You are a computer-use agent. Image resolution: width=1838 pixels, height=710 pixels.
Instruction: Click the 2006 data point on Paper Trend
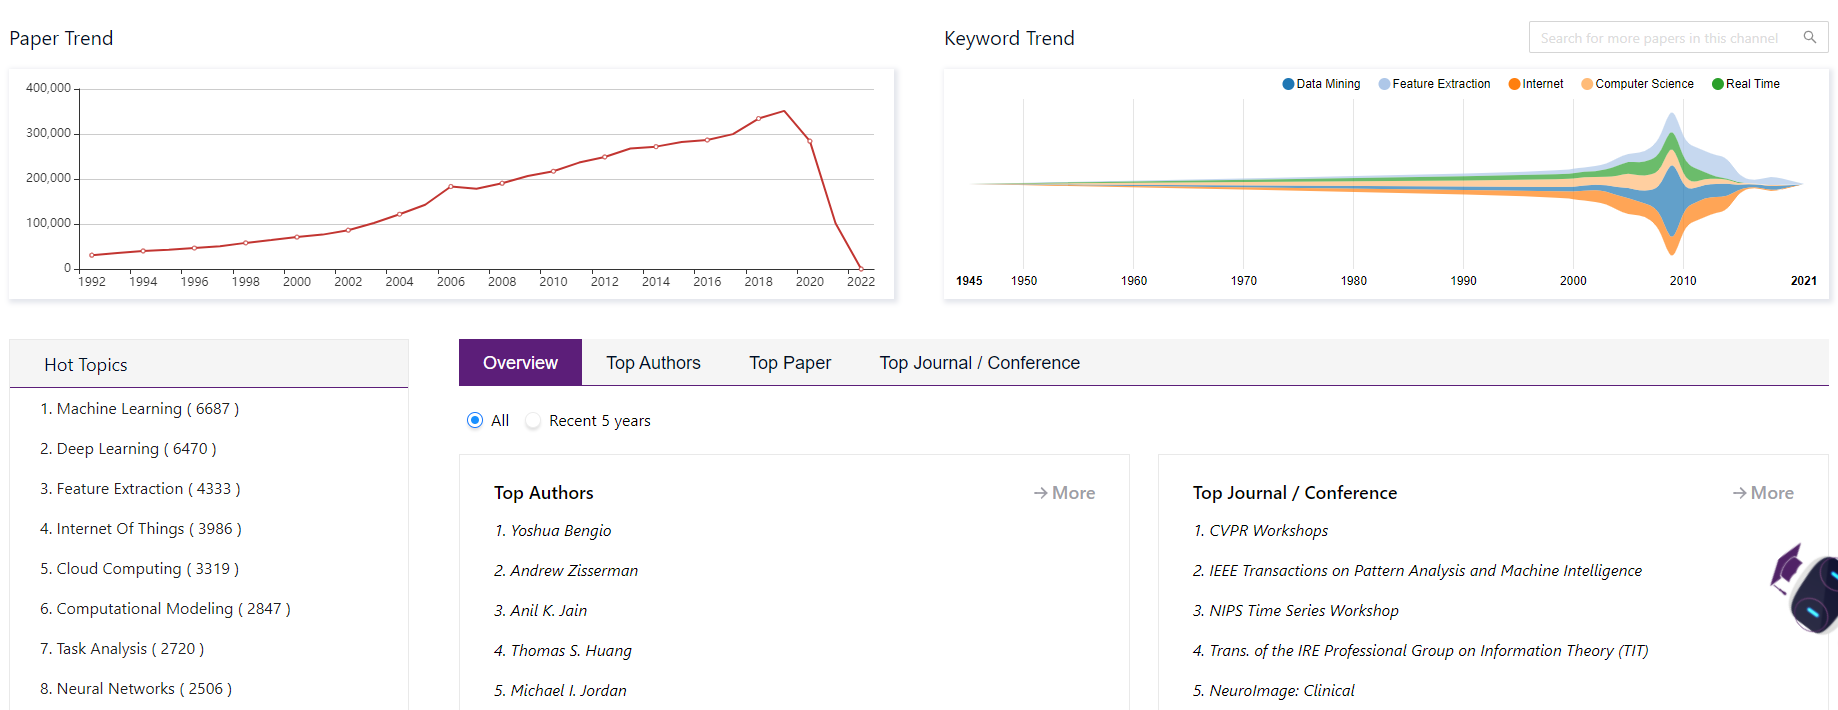[x=451, y=186]
